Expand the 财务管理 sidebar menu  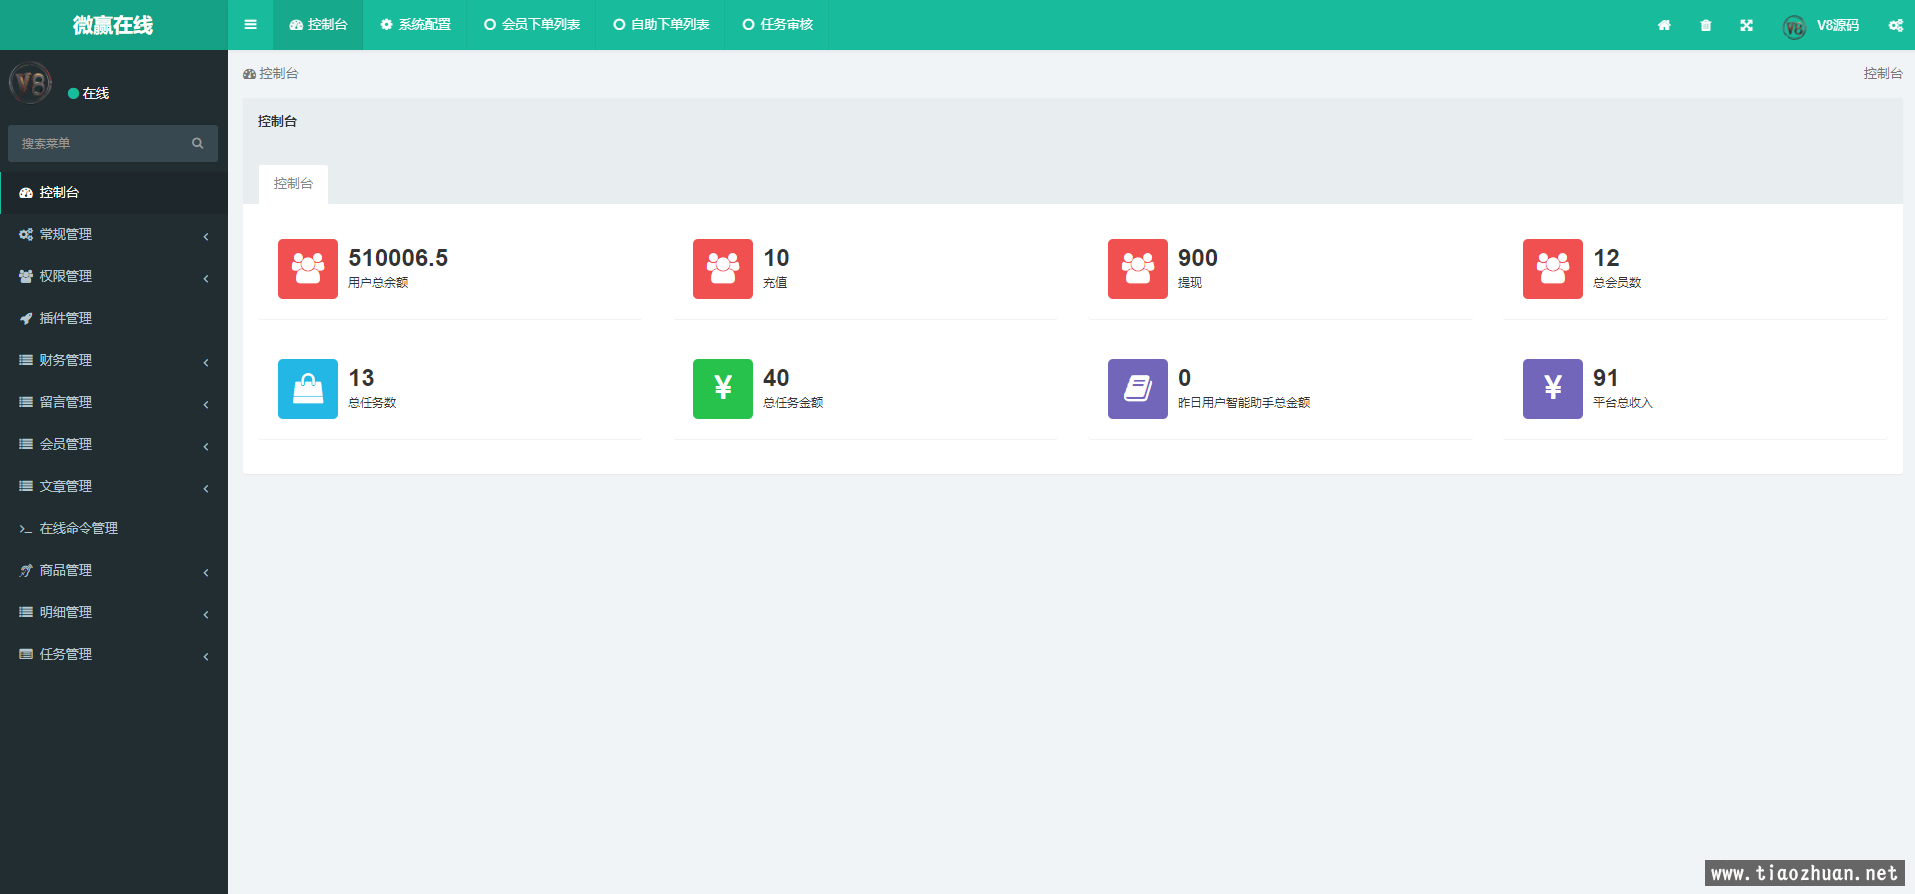tap(114, 360)
